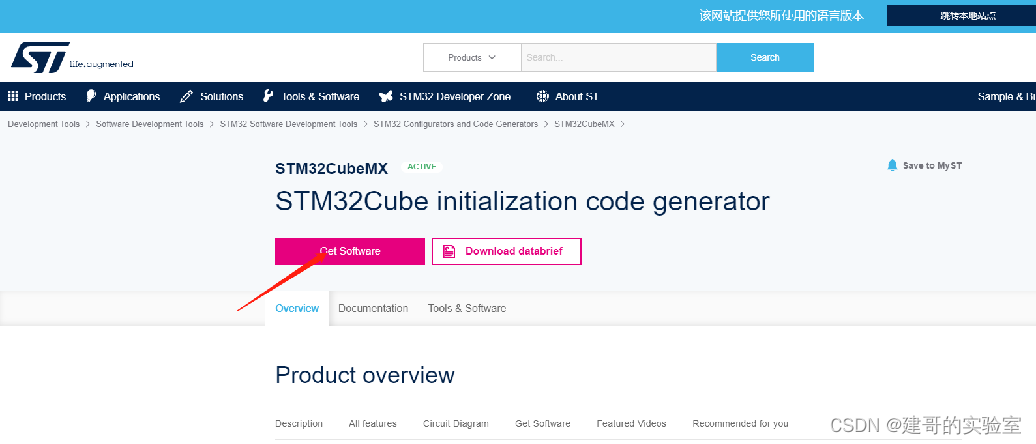The width and height of the screenshot is (1036, 444).
Task: Open the Products dropdown beside search
Action: click(x=472, y=57)
